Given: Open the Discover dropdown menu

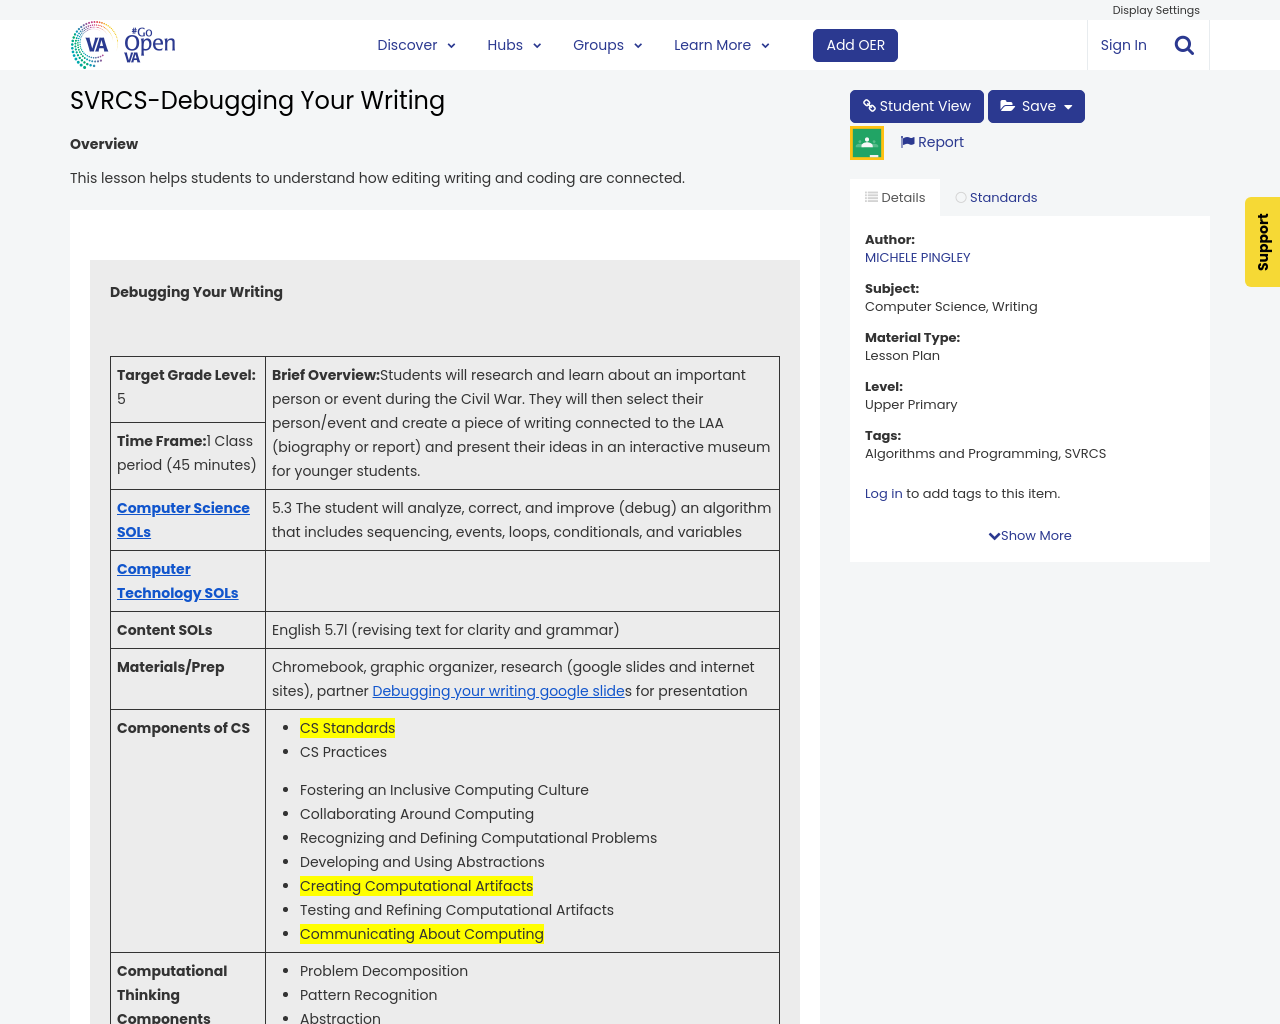Looking at the screenshot, I should tap(414, 44).
